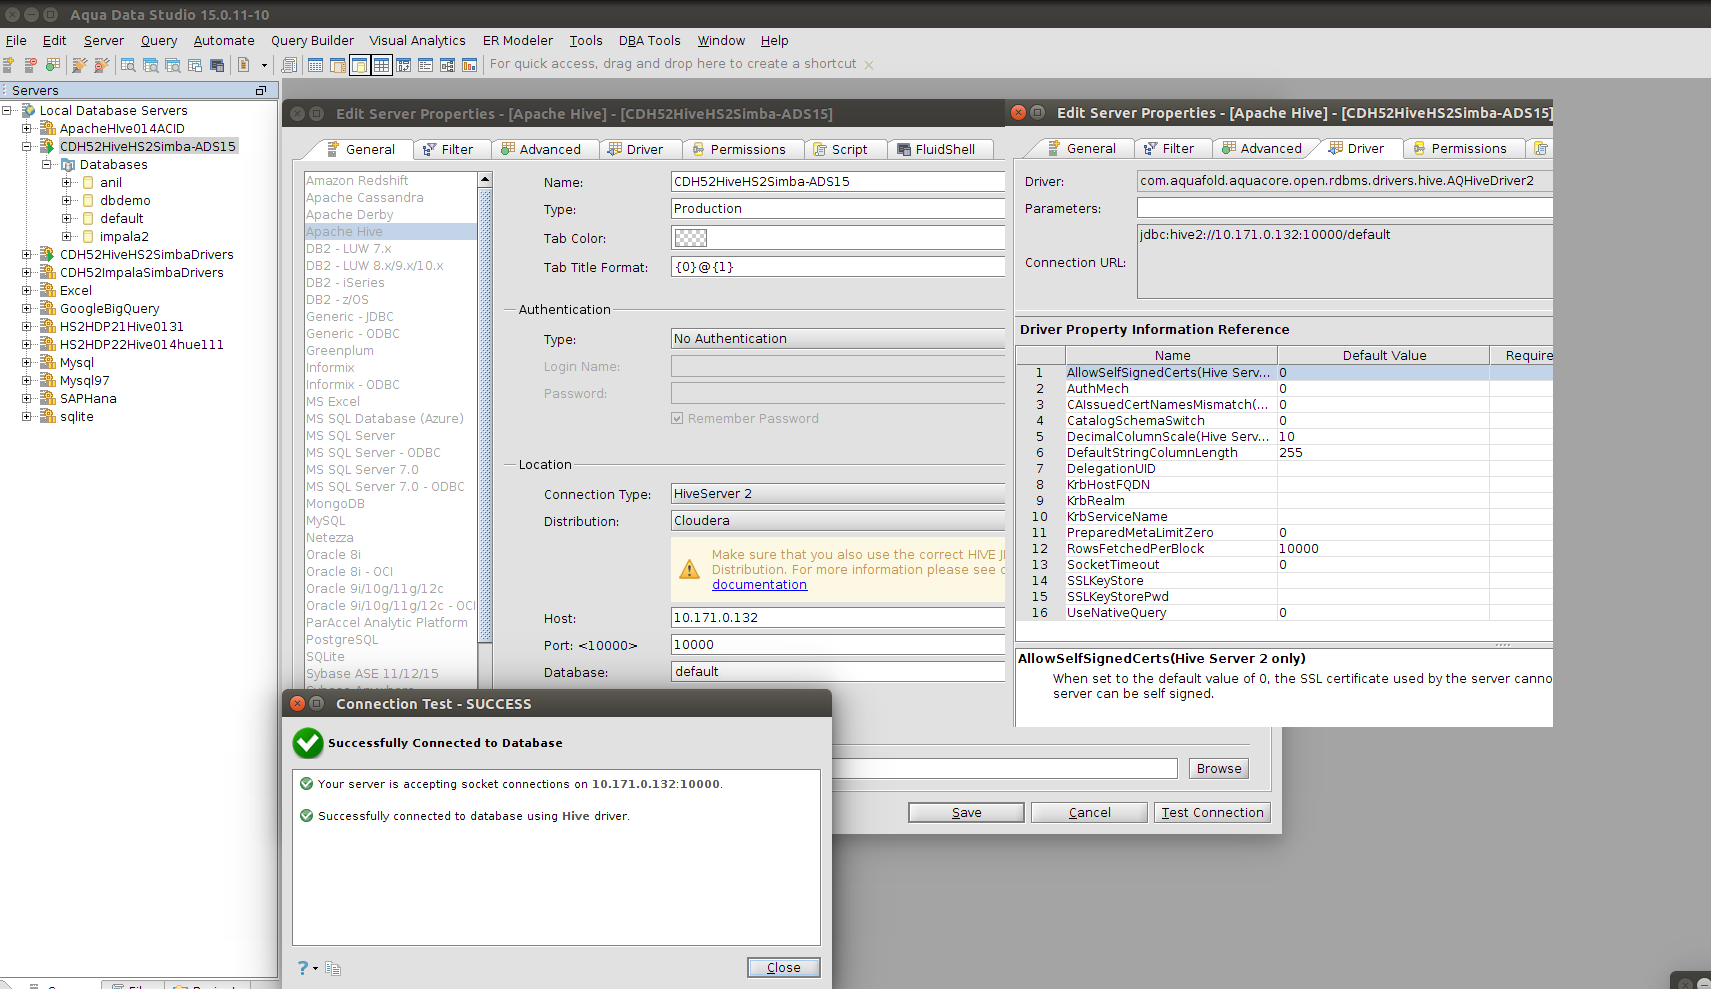Expand the default database node

click(x=67, y=218)
